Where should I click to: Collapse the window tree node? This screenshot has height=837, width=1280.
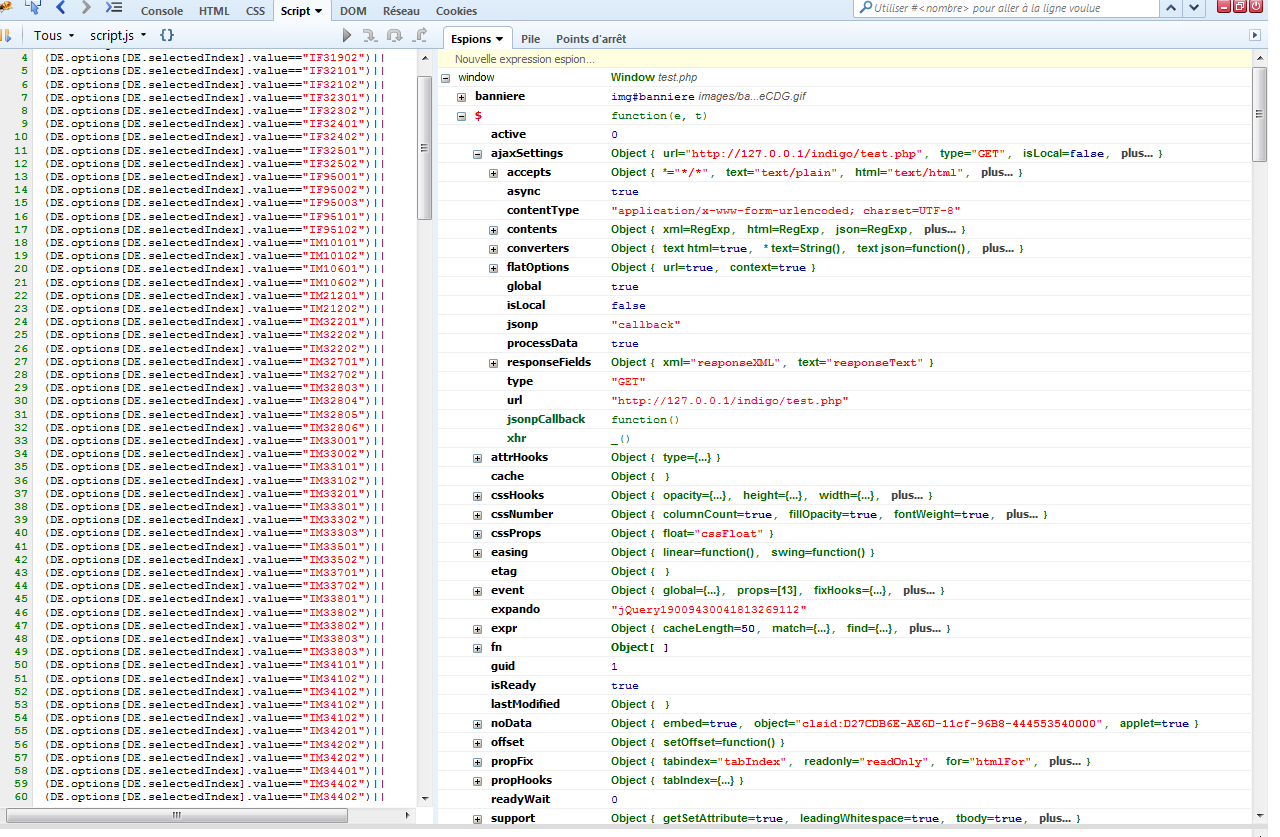(x=445, y=77)
